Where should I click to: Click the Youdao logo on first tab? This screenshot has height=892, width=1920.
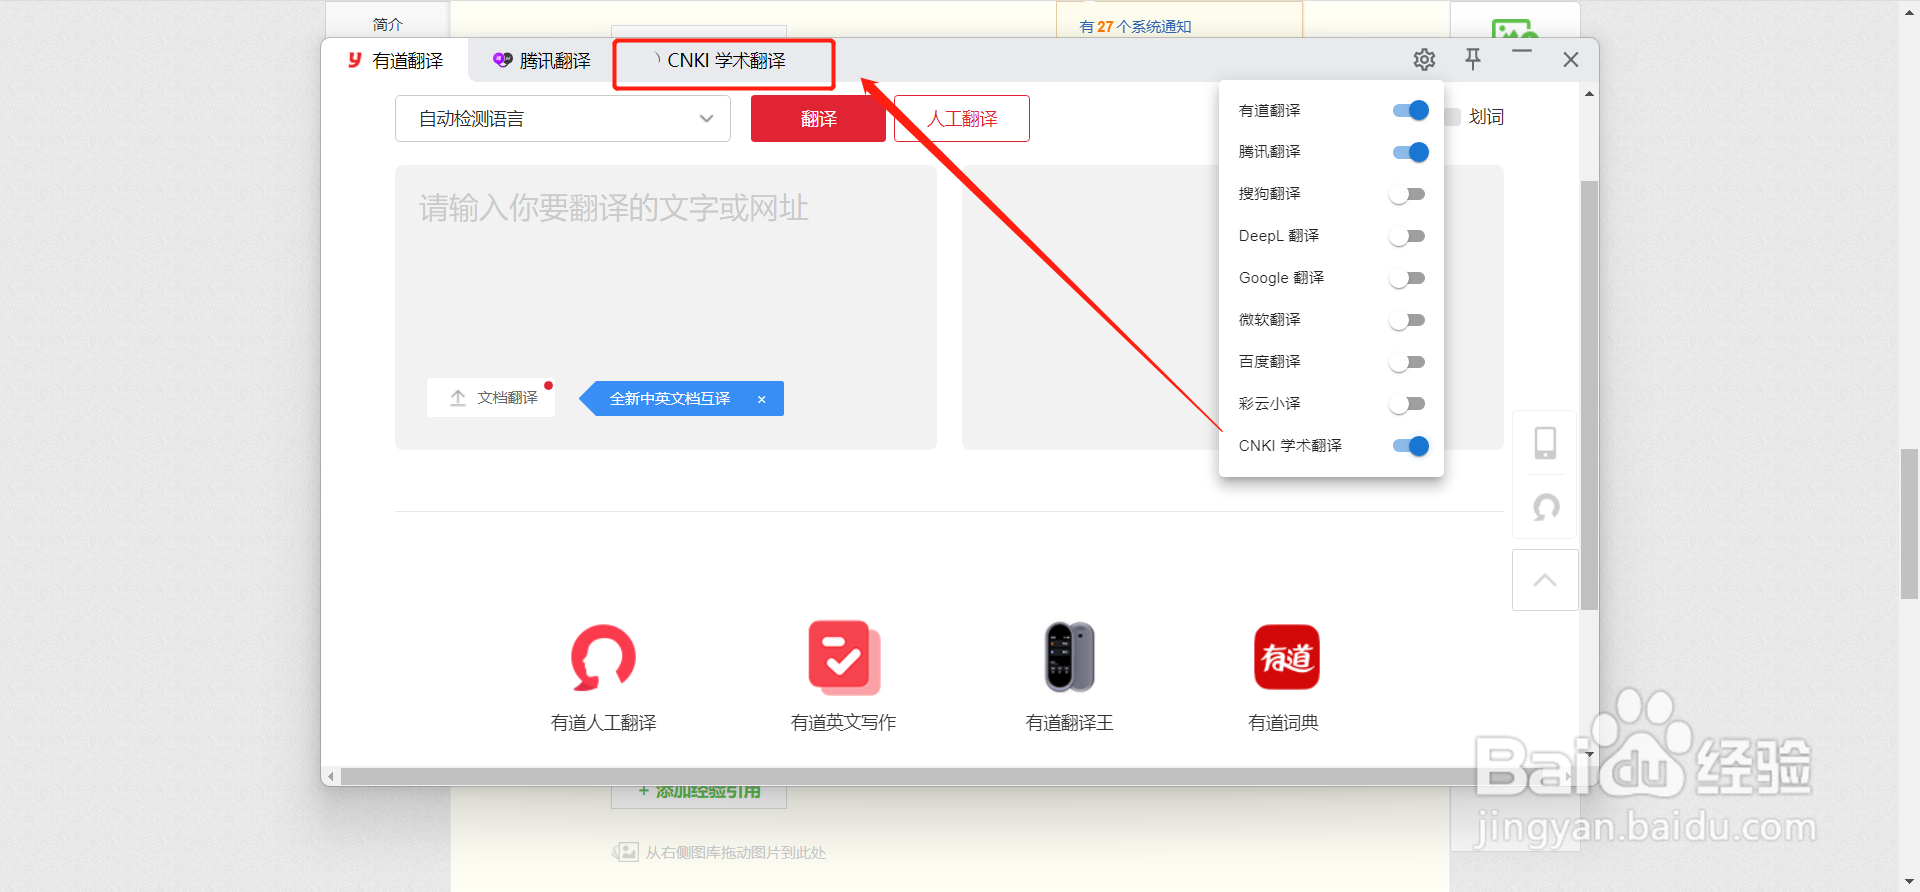click(354, 60)
